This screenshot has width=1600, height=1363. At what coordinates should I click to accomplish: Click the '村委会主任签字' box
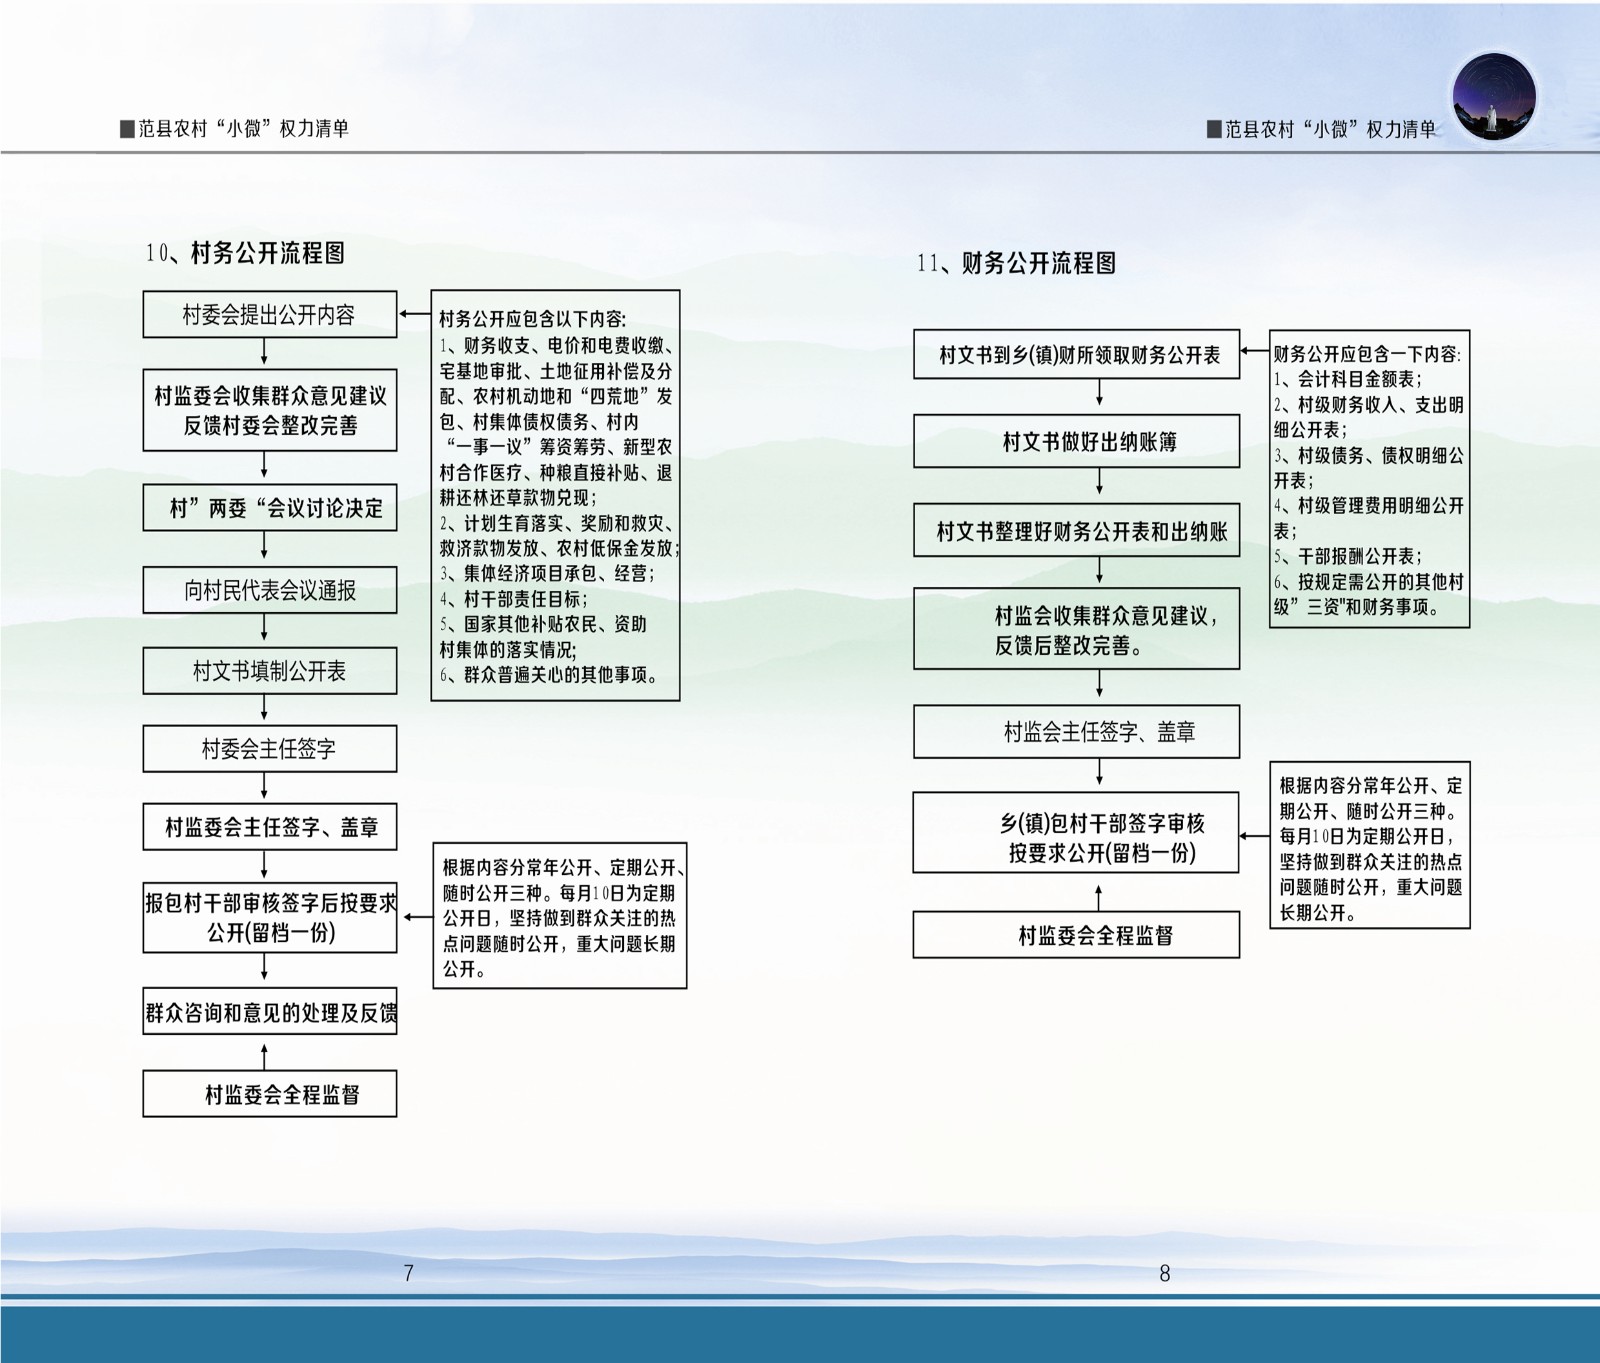(270, 749)
